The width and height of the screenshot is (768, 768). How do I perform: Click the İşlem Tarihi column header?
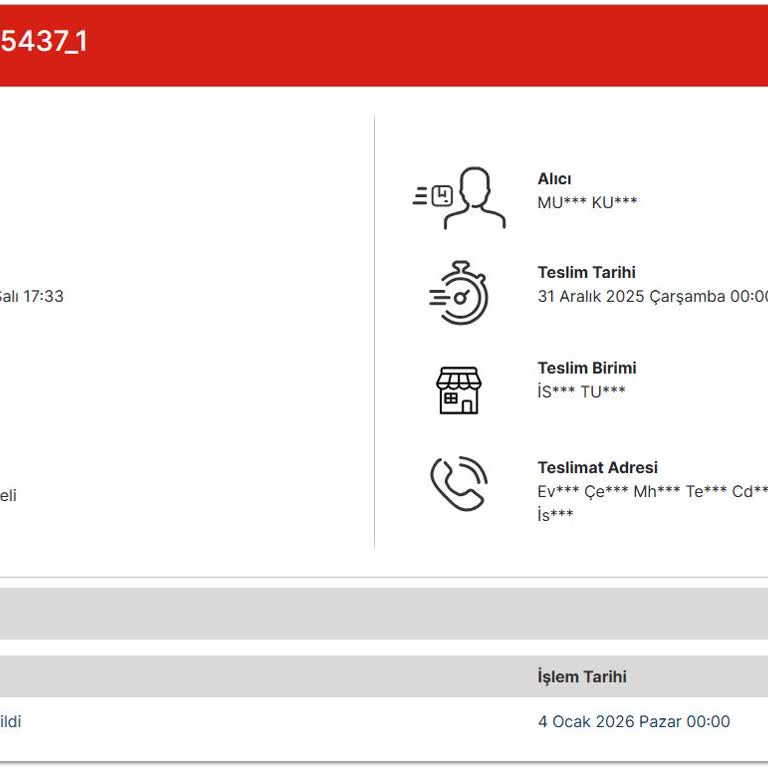pos(582,677)
